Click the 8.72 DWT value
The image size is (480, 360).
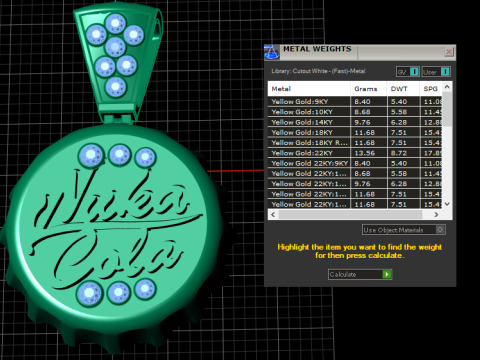click(399, 153)
